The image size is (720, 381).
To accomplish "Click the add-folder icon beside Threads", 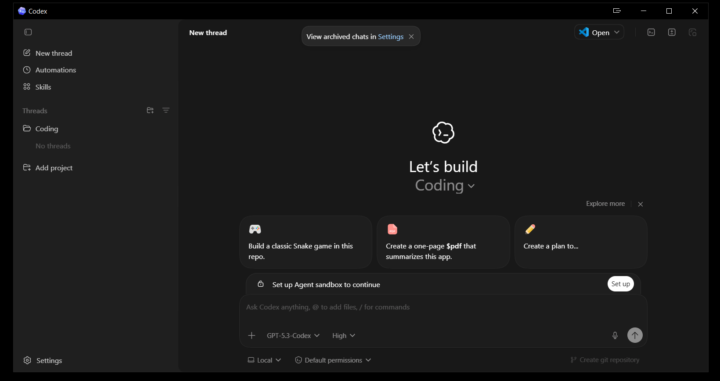I will (x=150, y=111).
